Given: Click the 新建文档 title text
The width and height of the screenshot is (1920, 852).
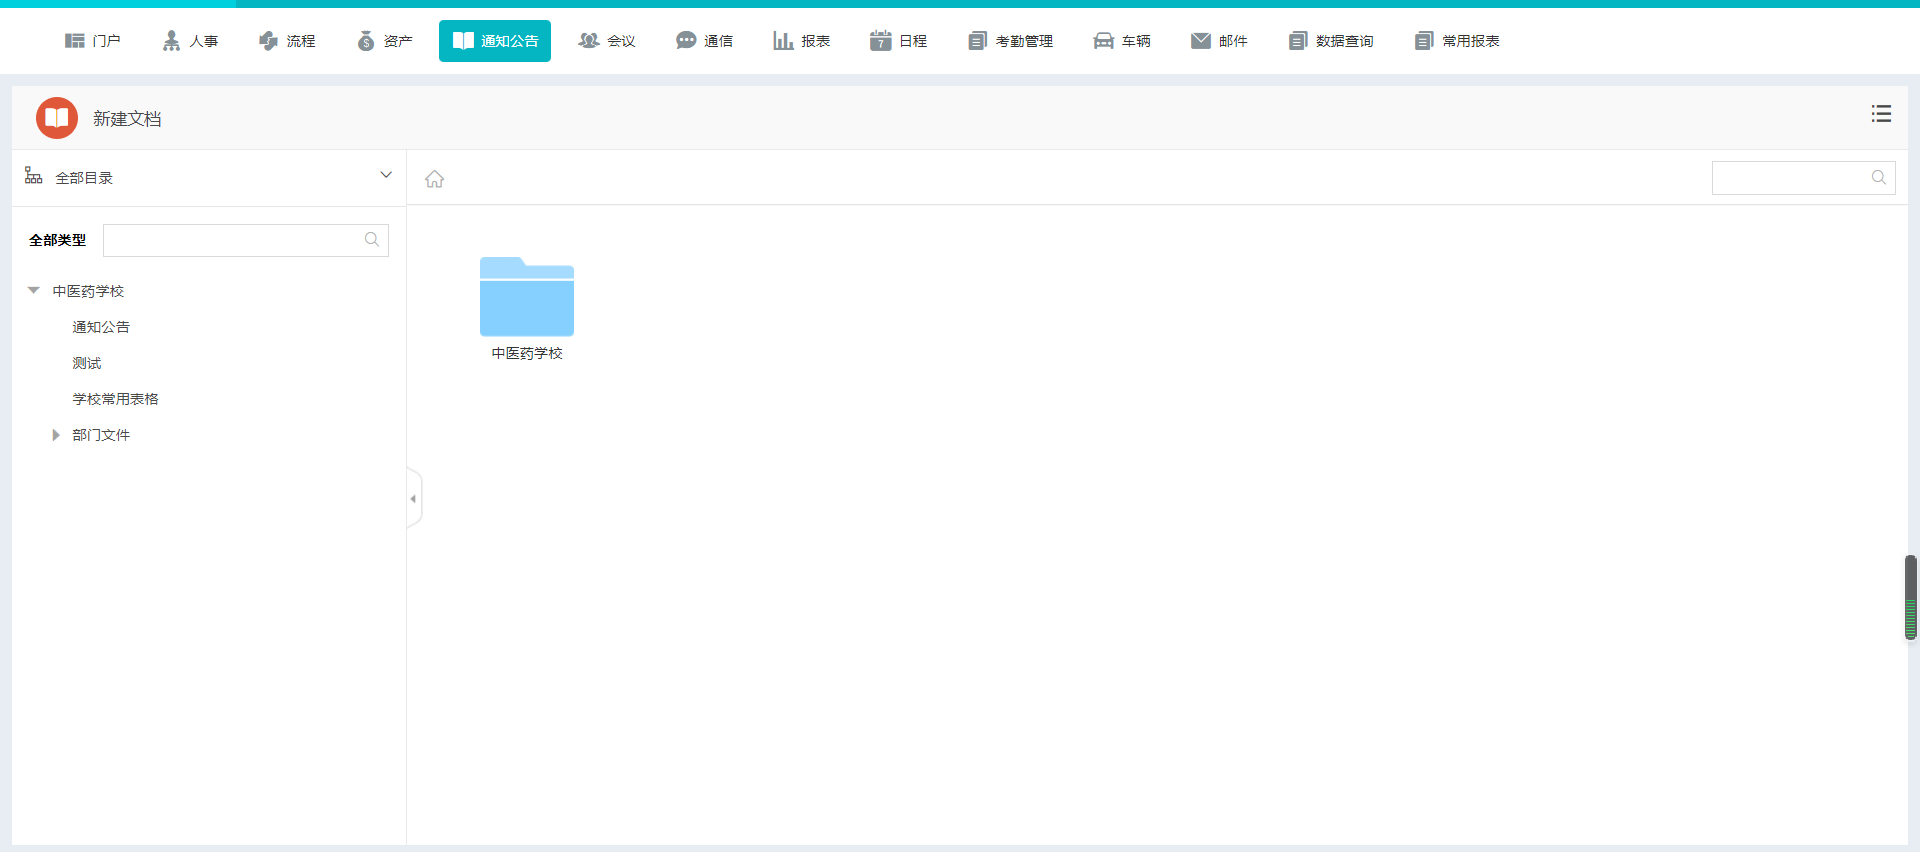Looking at the screenshot, I should (127, 119).
